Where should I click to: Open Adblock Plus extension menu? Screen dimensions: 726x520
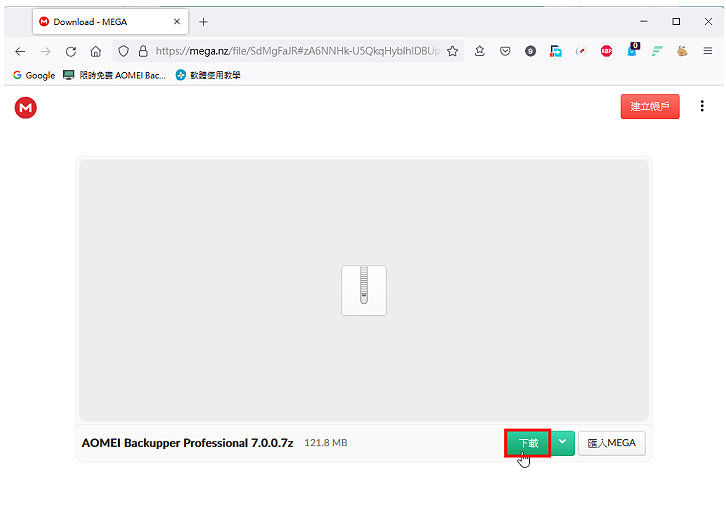tap(607, 51)
